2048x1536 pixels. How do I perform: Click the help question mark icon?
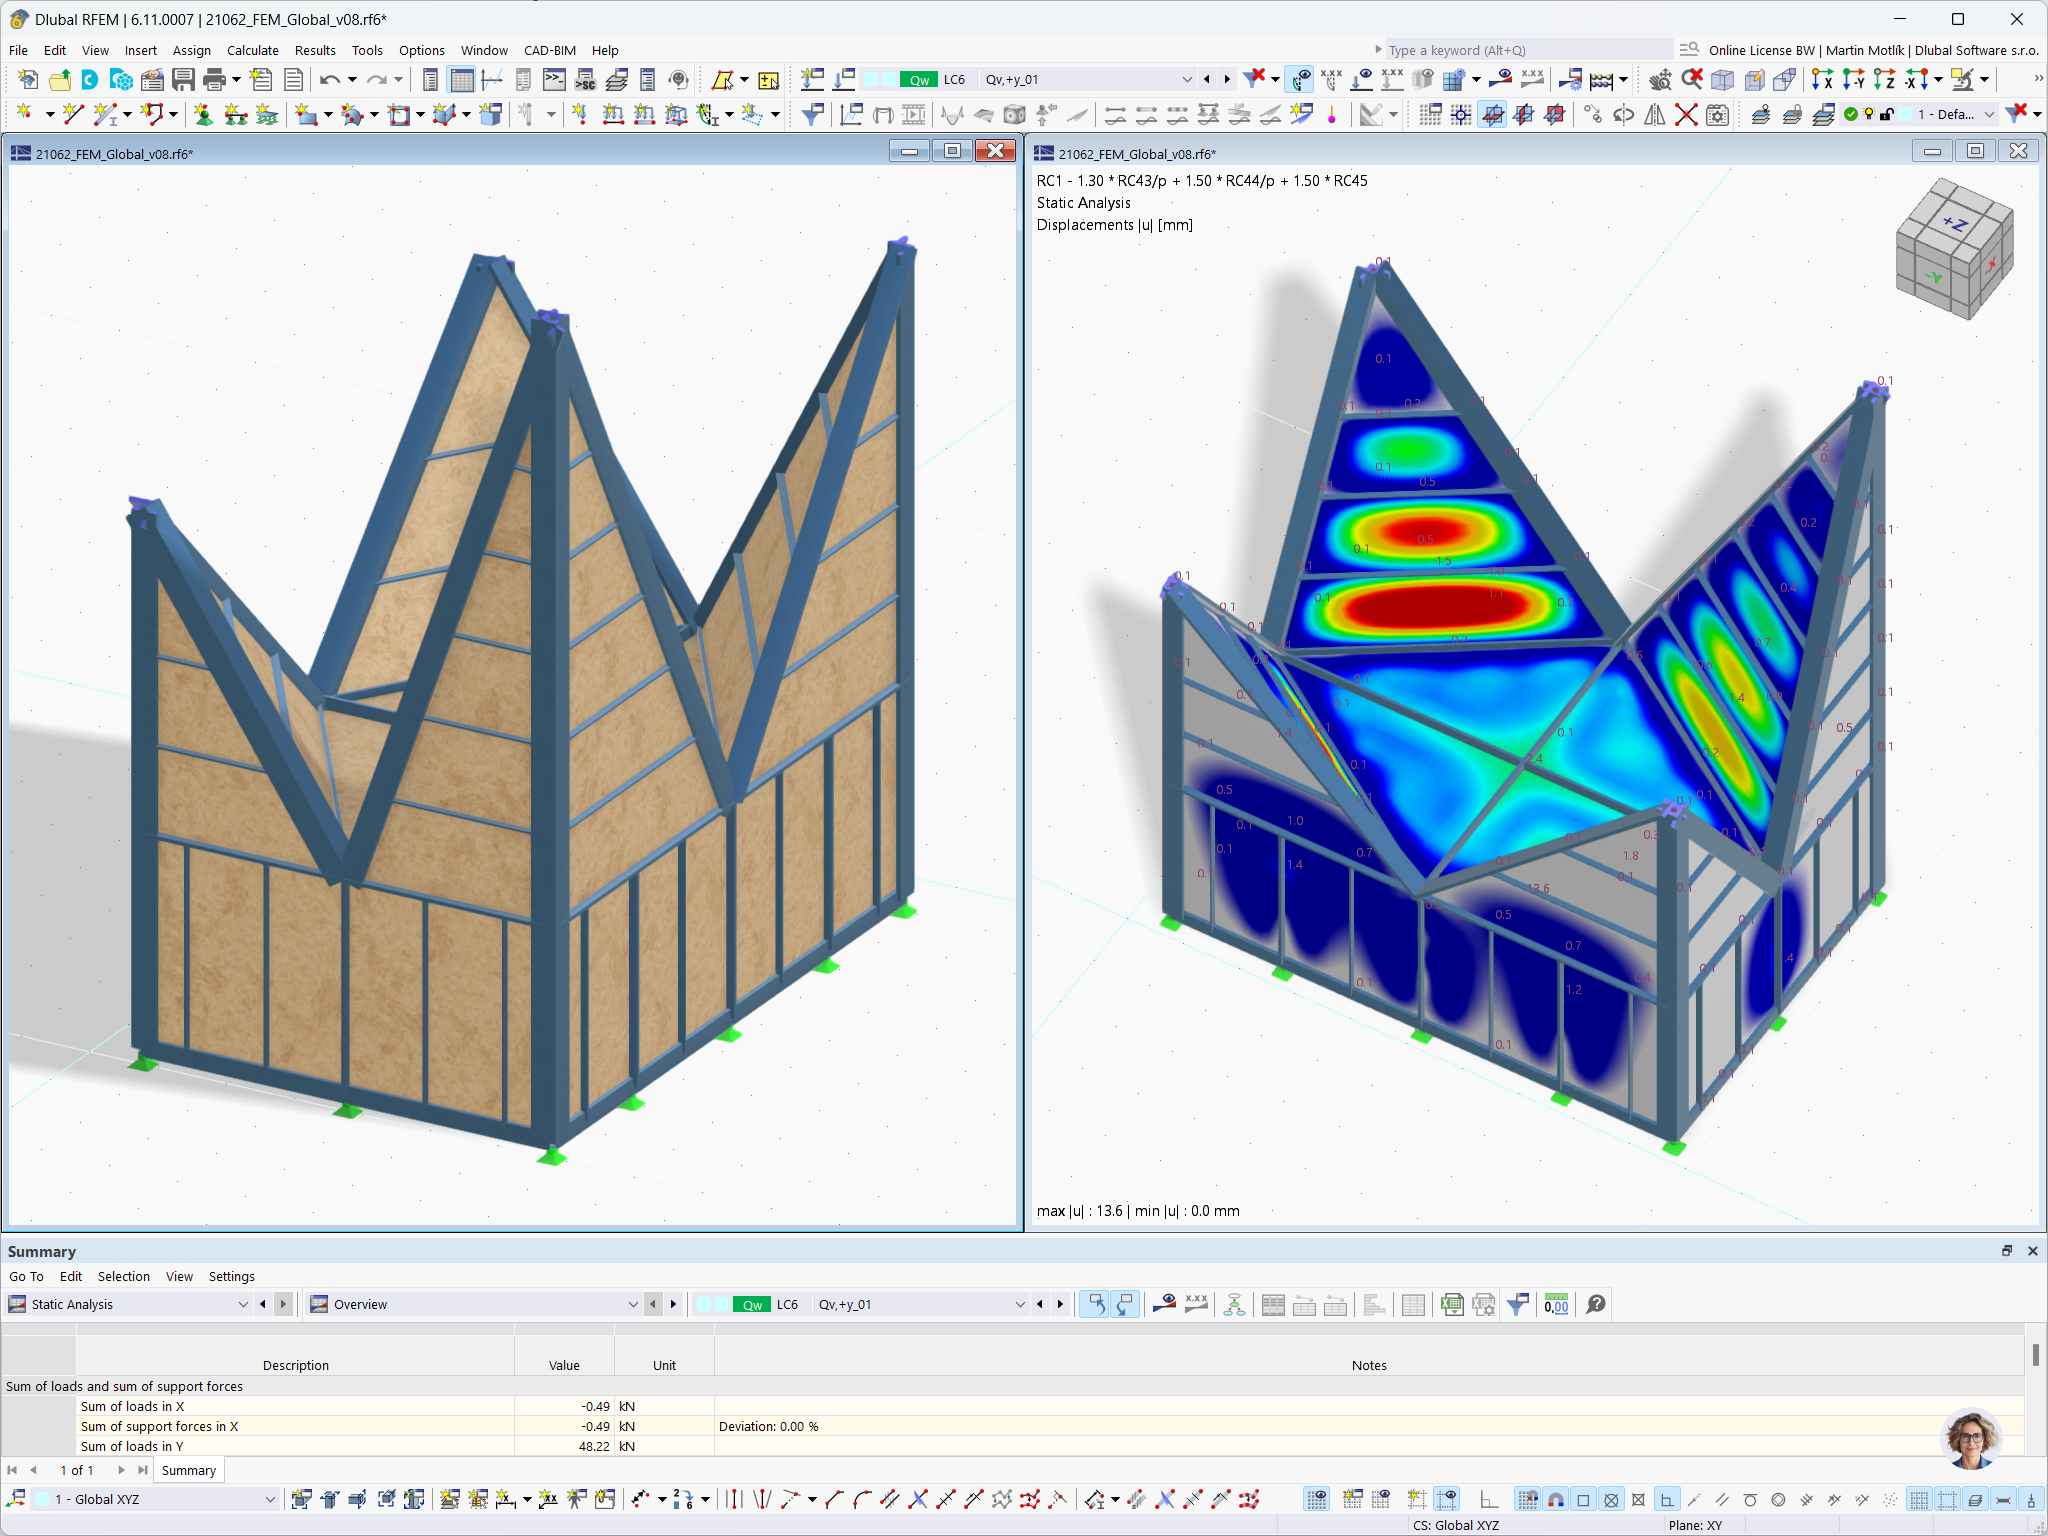coord(1596,1304)
